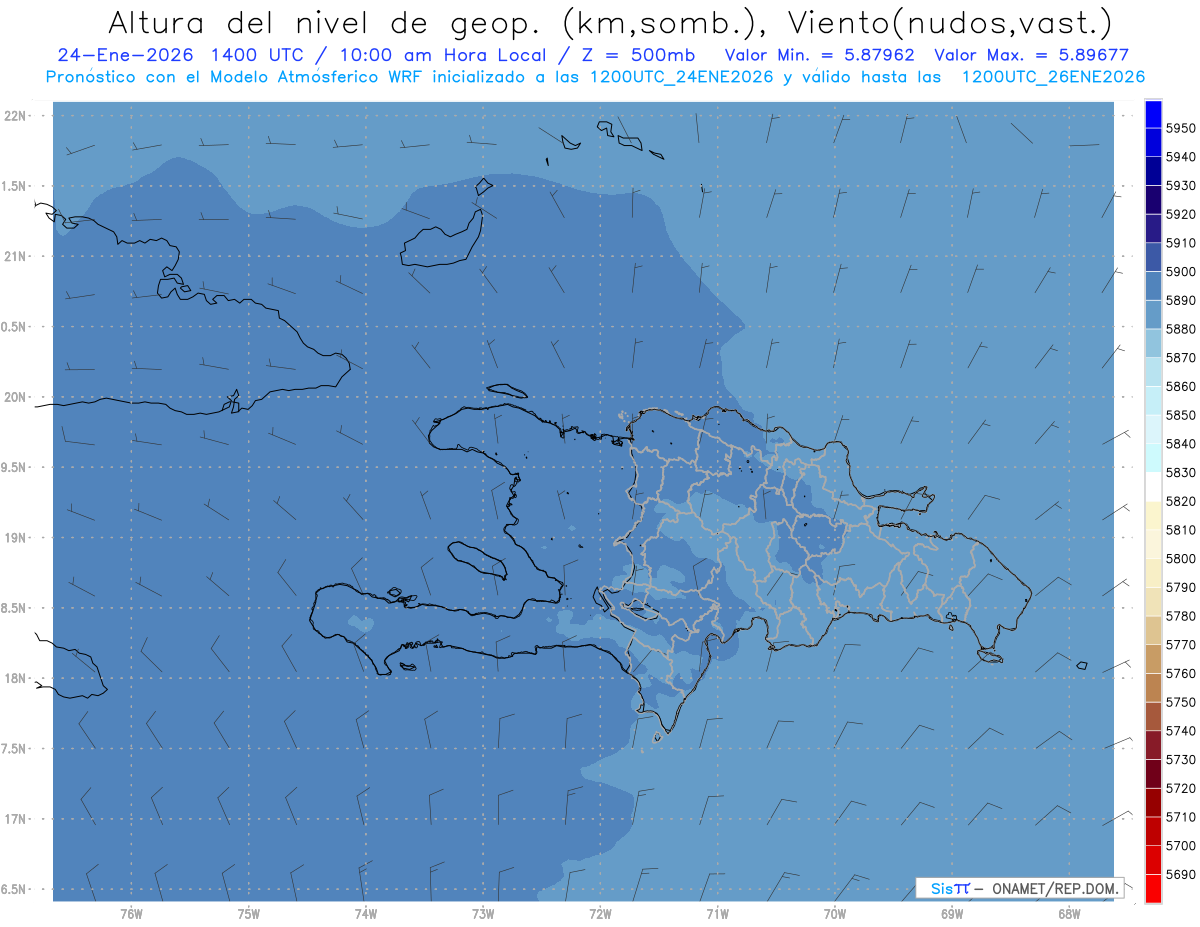Click the '68W' longitude label

coord(1069,913)
